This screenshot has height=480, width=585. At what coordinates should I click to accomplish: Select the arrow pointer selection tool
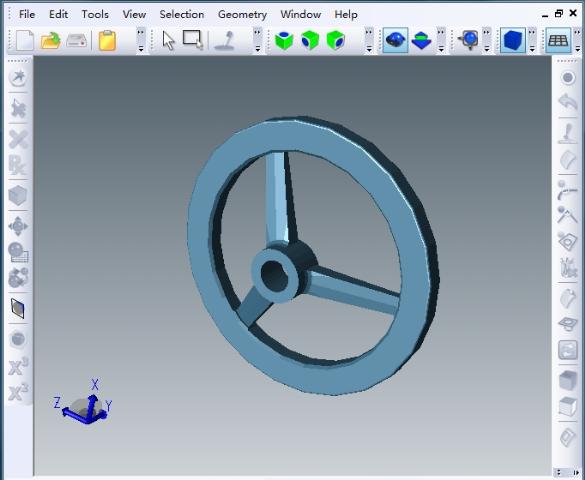pyautogui.click(x=169, y=40)
